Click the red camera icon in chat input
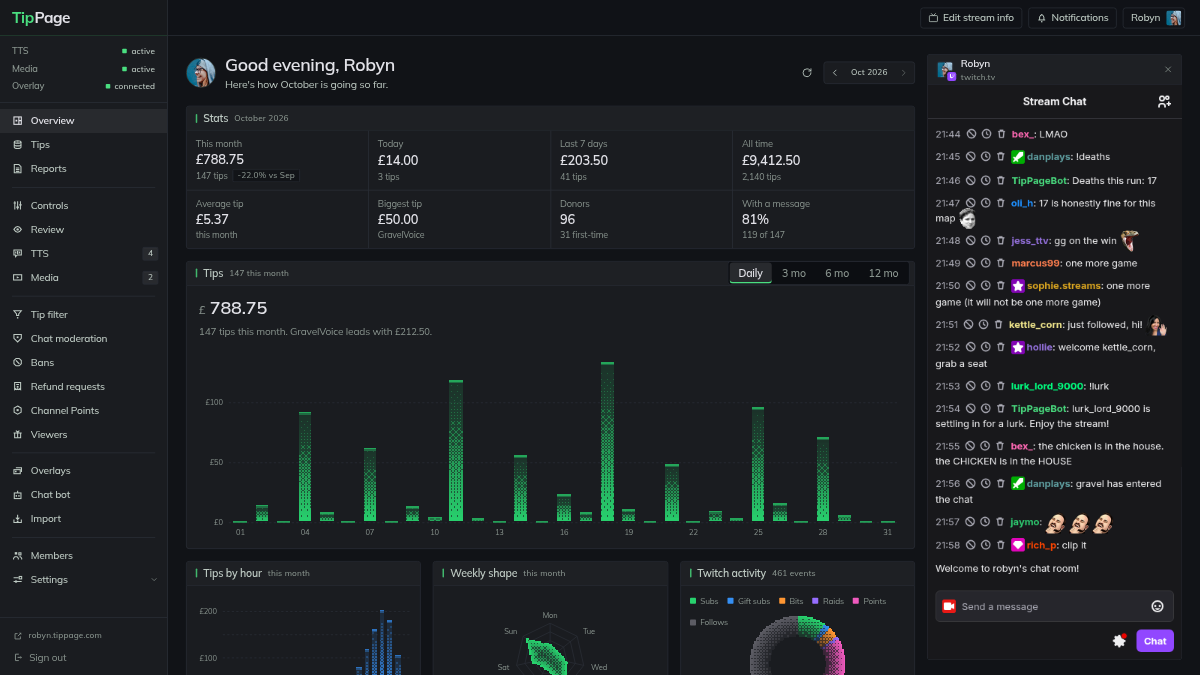 pos(949,606)
